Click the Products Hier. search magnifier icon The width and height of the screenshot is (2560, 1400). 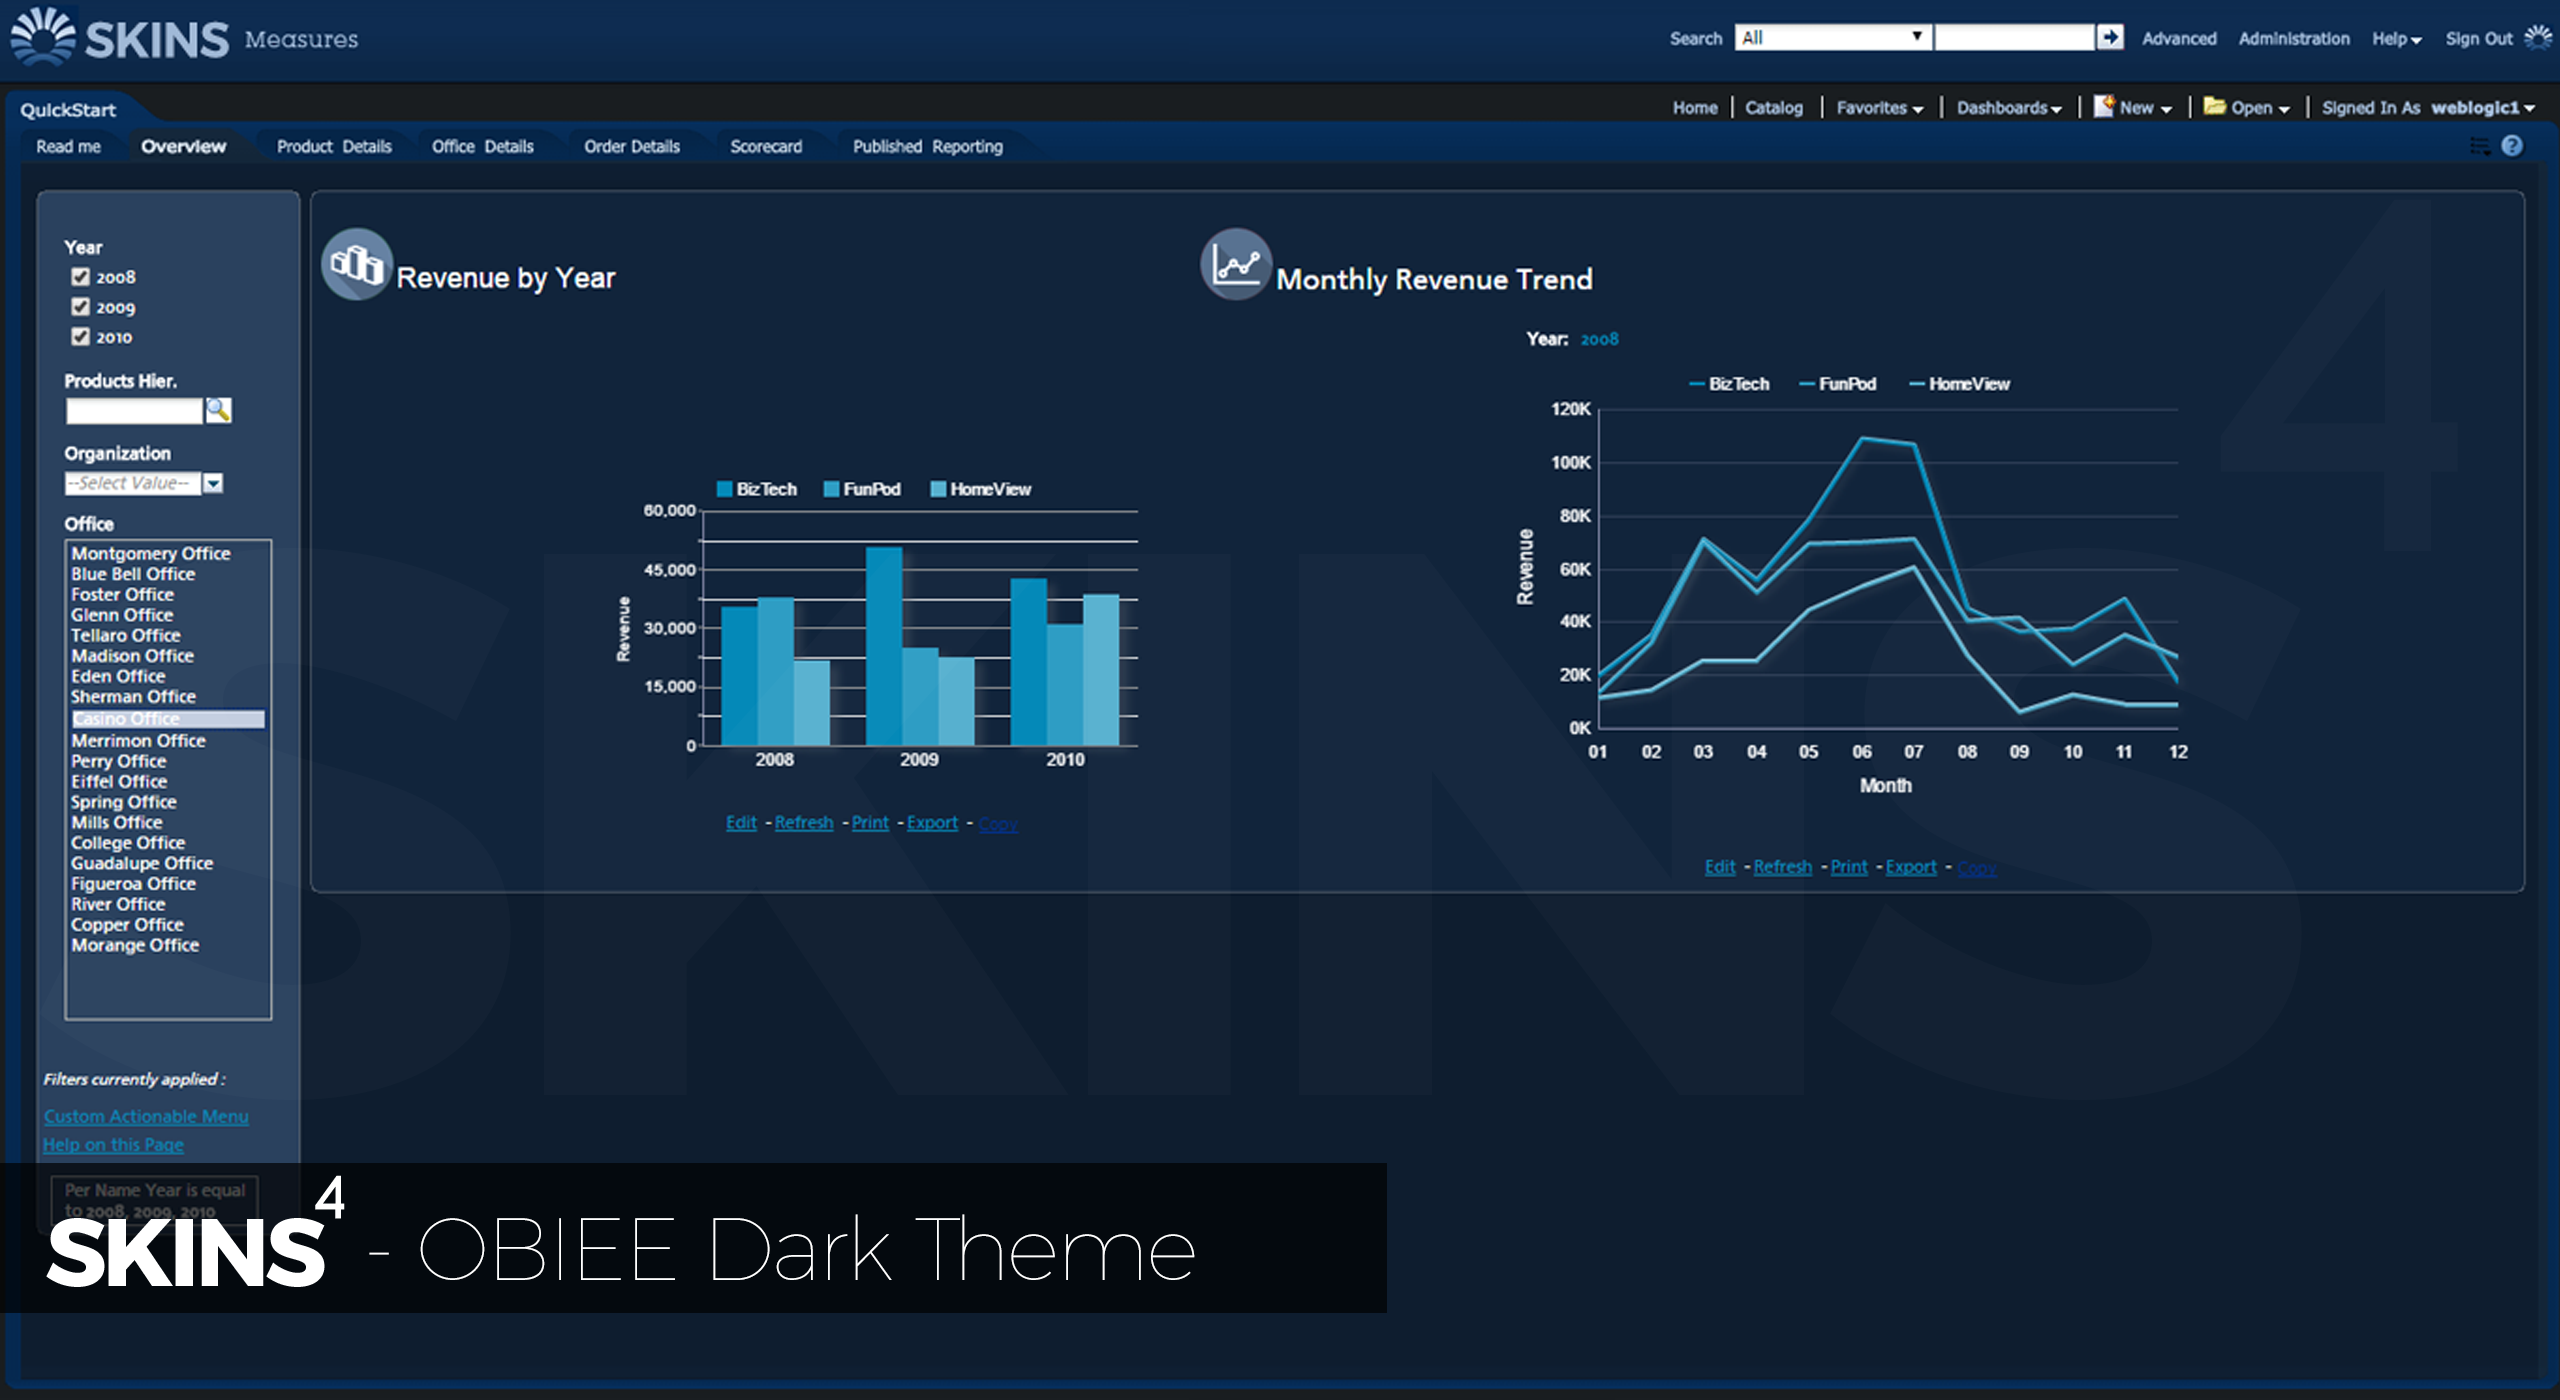point(218,410)
